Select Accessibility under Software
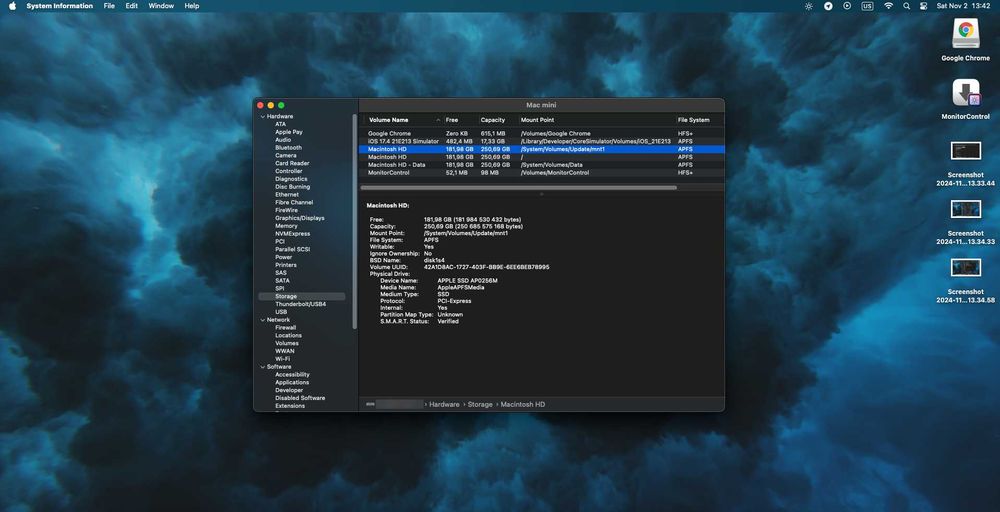Screen dimensions: 1000x512 (x=293, y=375)
